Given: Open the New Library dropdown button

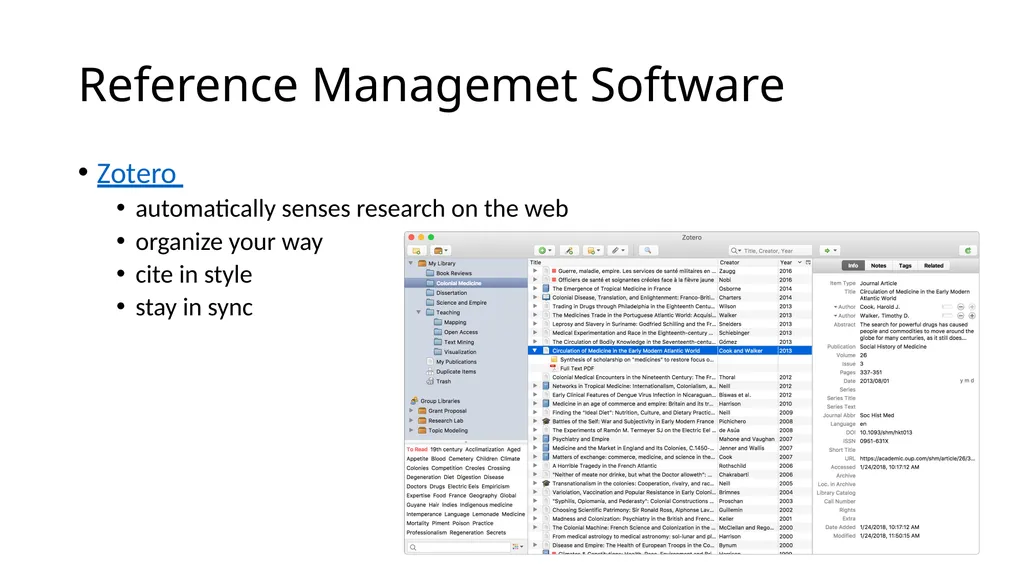Looking at the screenshot, I should [x=441, y=251].
